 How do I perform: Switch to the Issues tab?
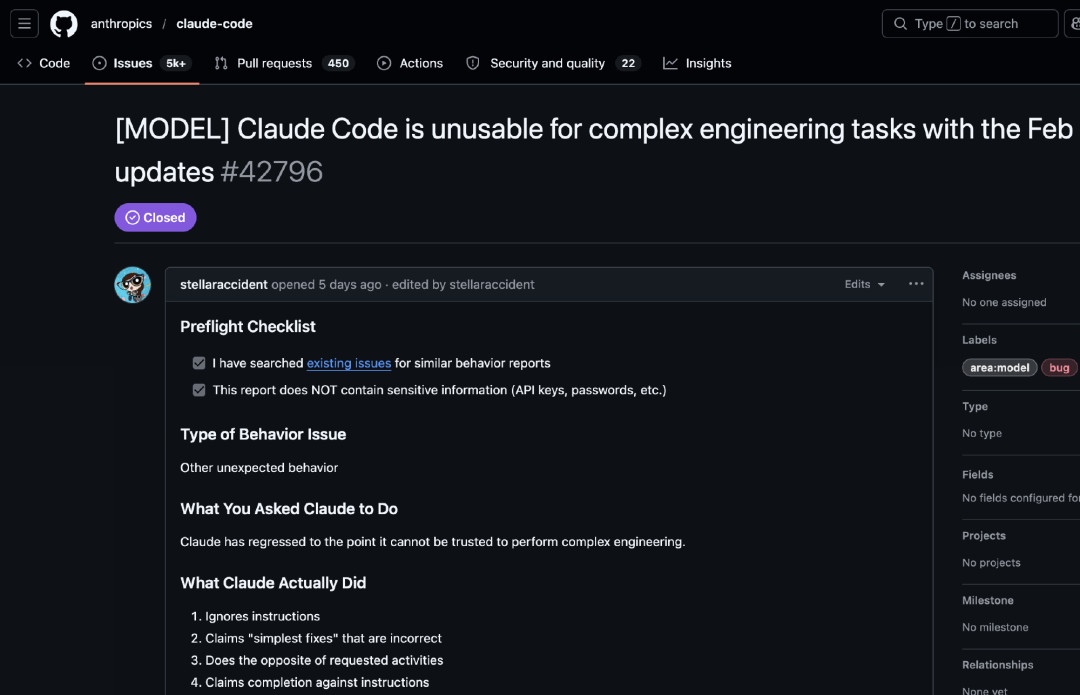coord(142,63)
